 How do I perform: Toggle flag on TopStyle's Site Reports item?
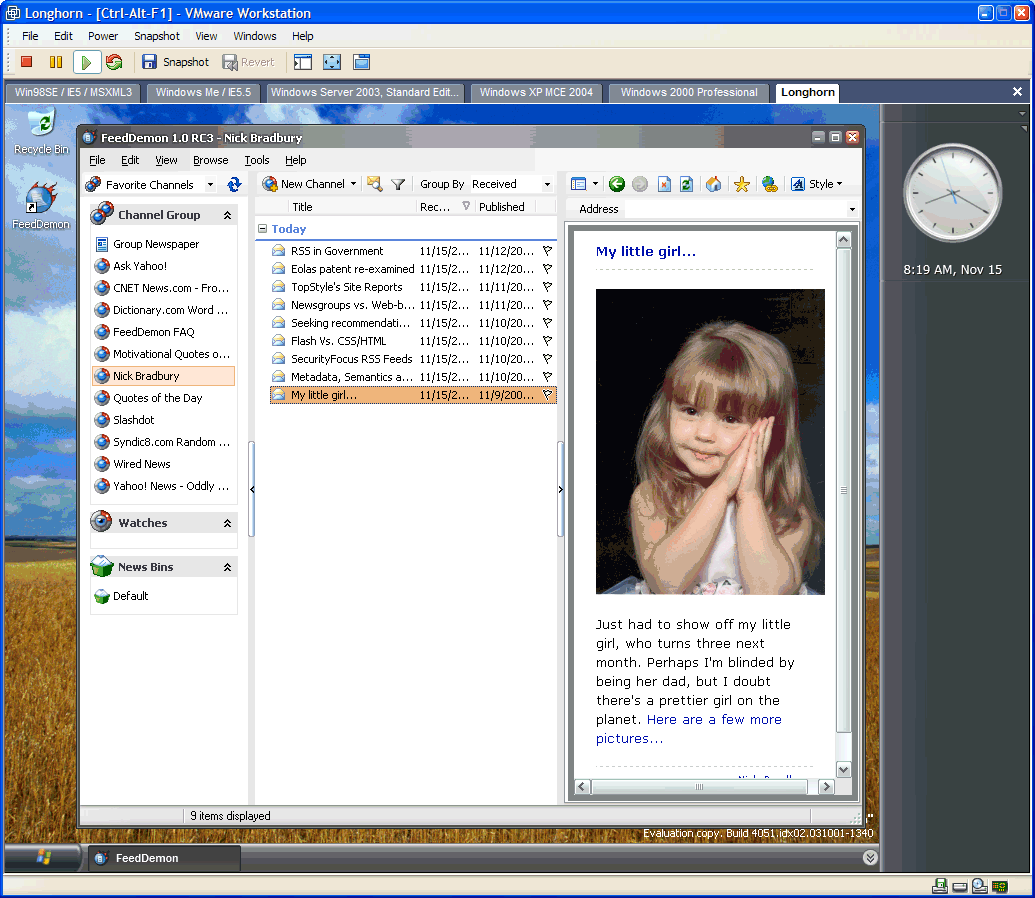[547, 287]
